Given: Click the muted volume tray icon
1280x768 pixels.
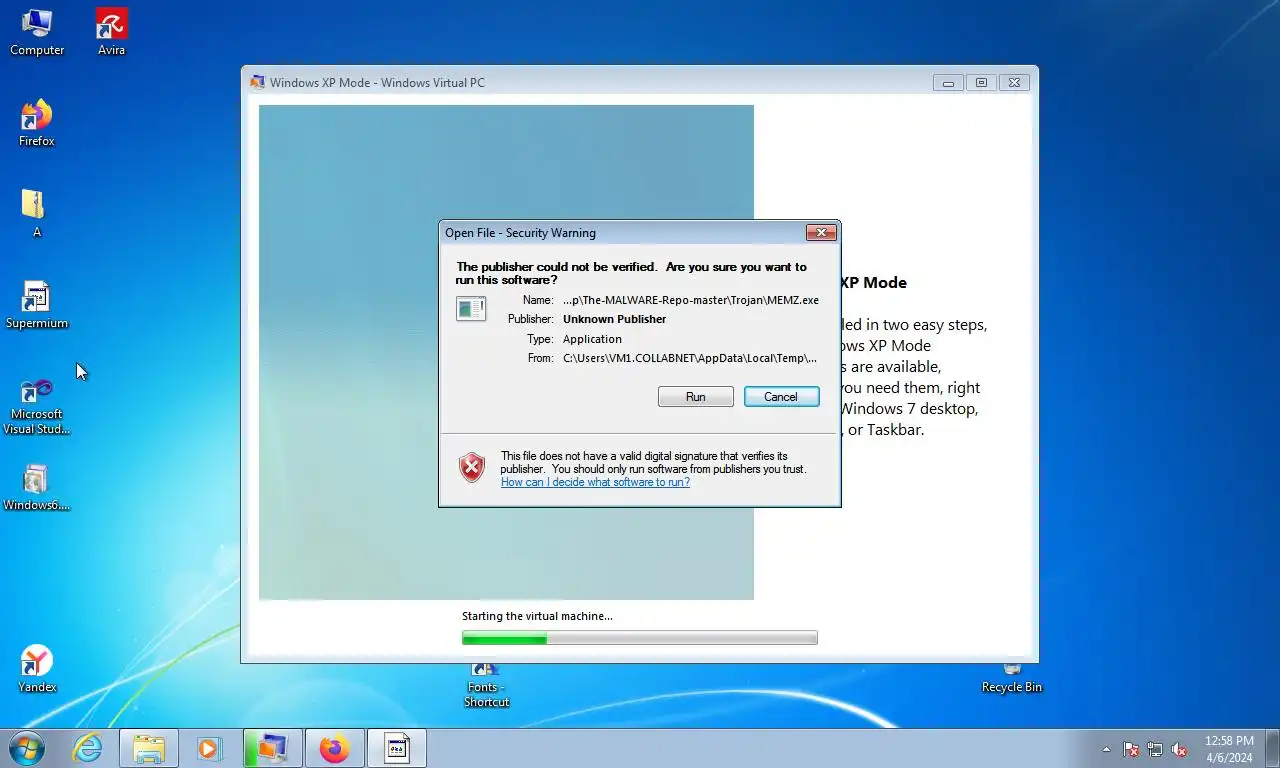Looking at the screenshot, I should click(1179, 749).
